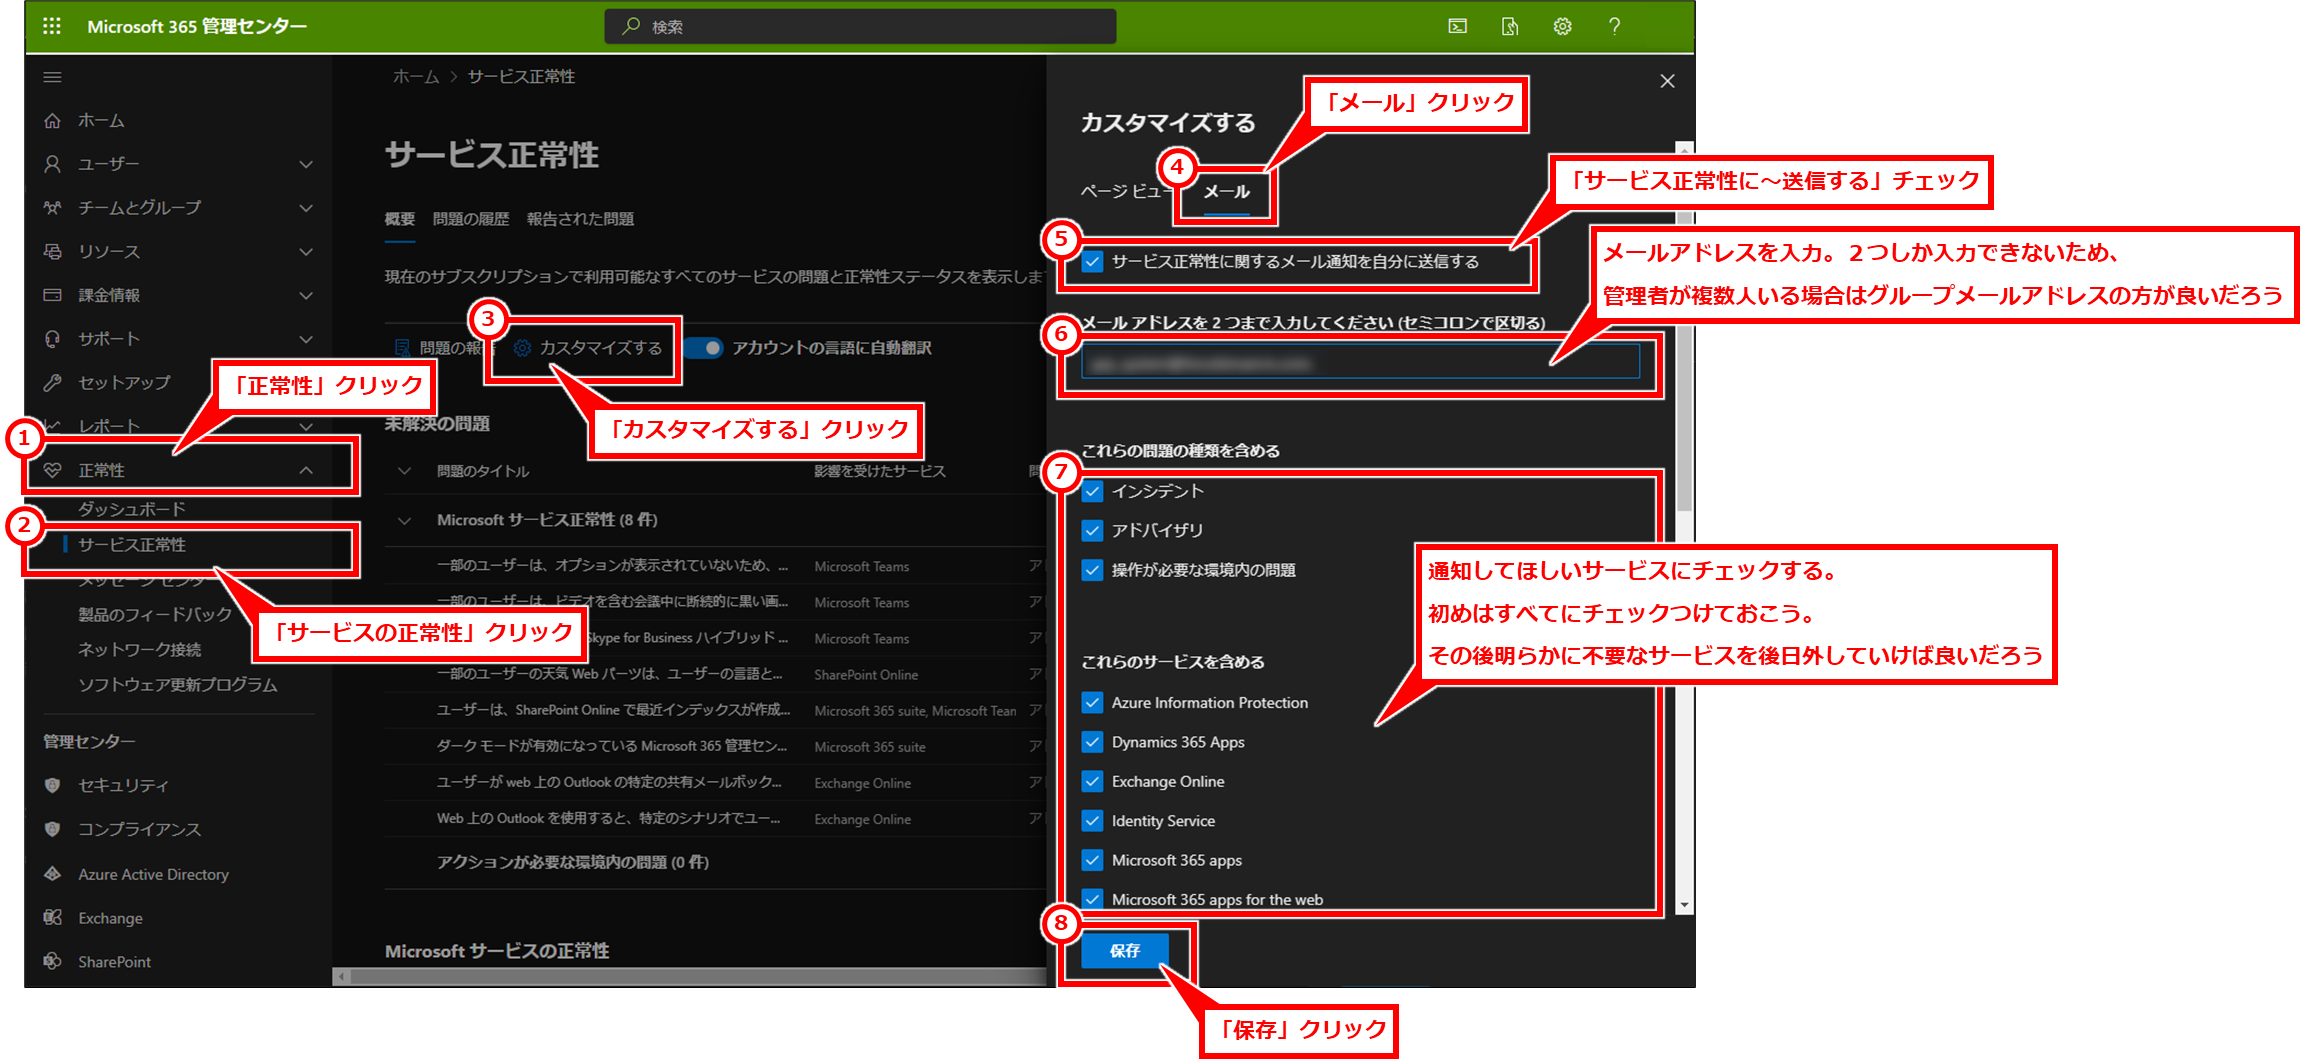Open 製品のフィードバック in sidebar

(x=155, y=614)
